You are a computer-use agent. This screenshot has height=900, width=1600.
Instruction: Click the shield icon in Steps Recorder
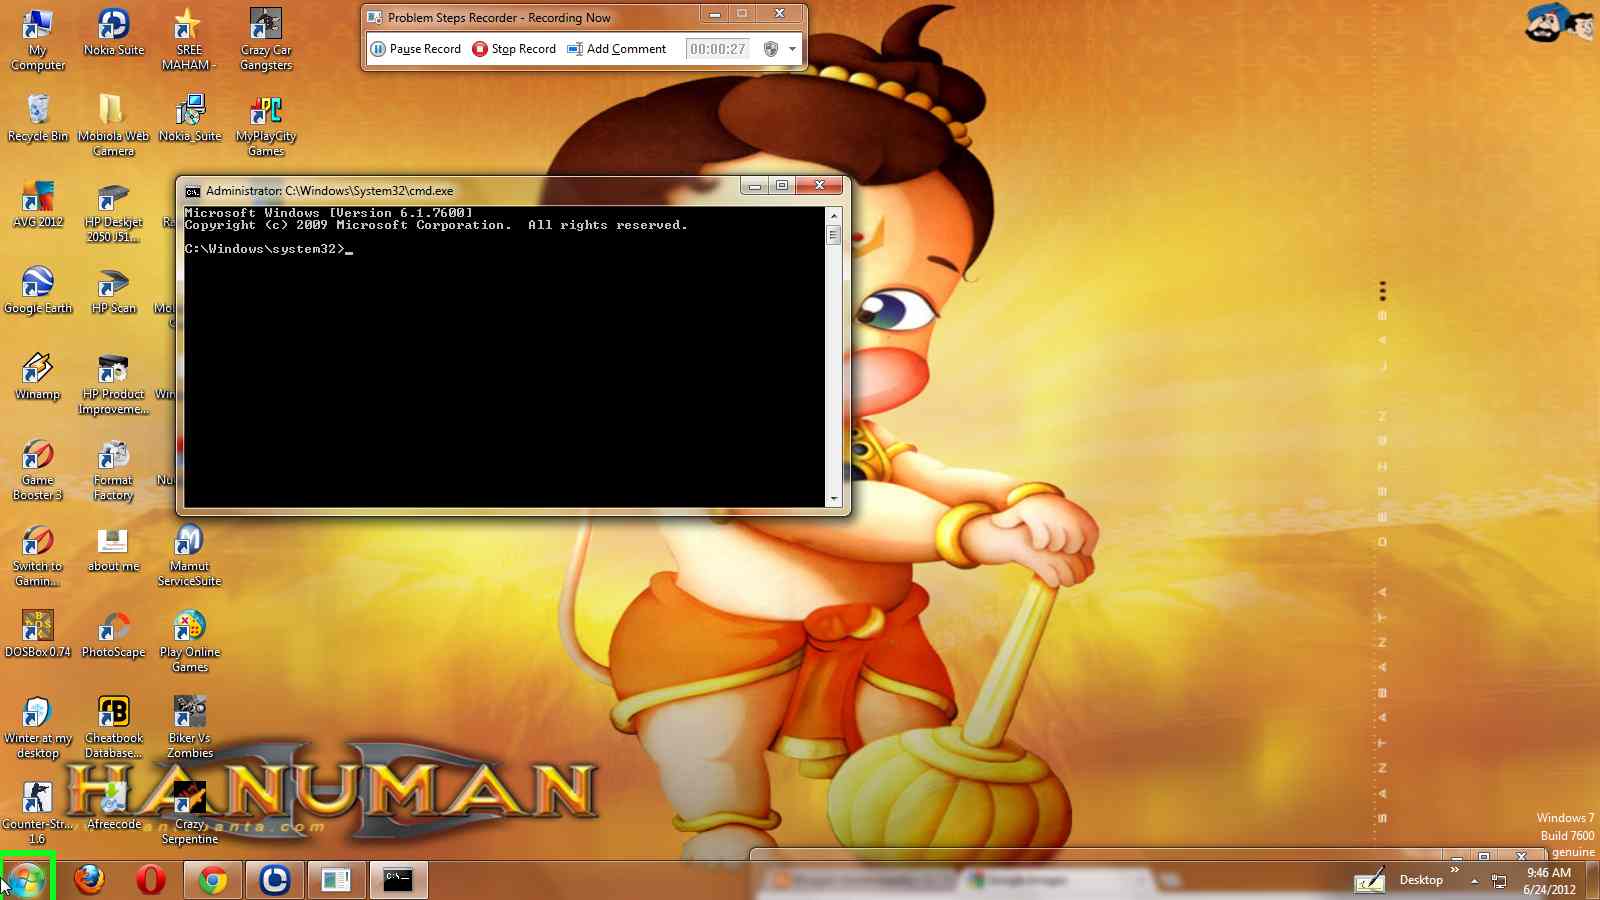point(771,49)
